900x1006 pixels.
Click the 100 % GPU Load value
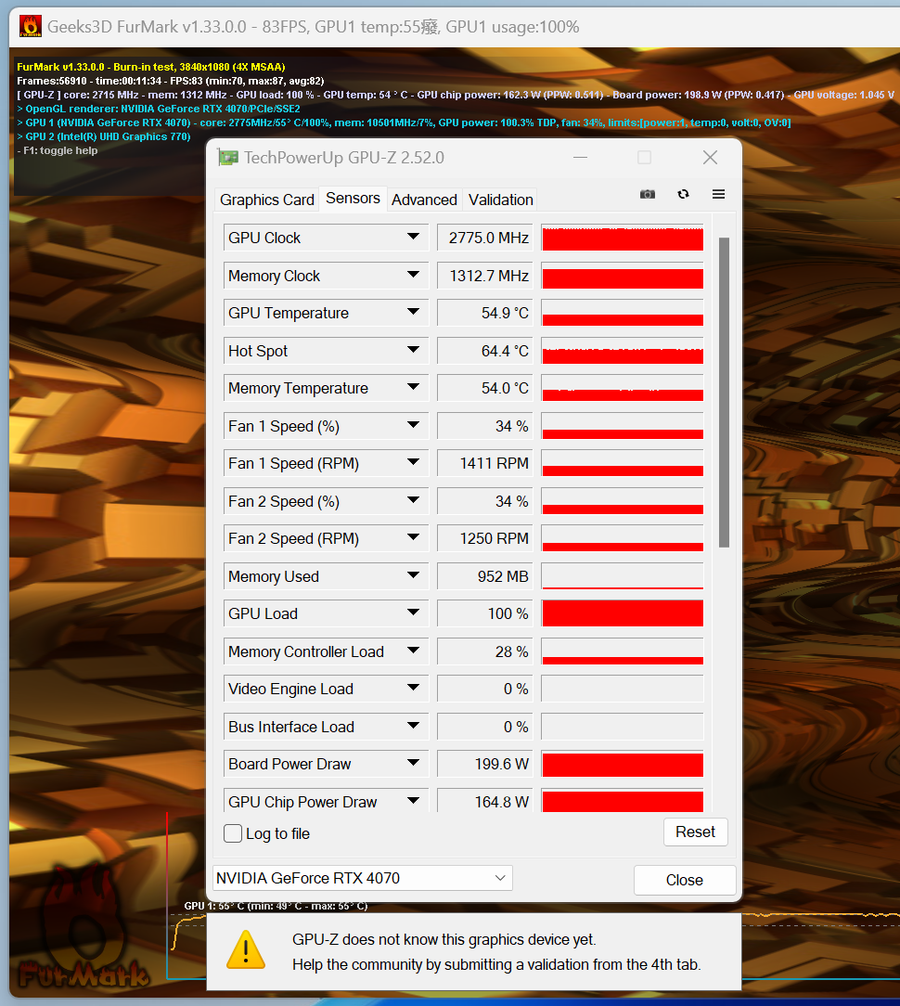click(x=486, y=613)
